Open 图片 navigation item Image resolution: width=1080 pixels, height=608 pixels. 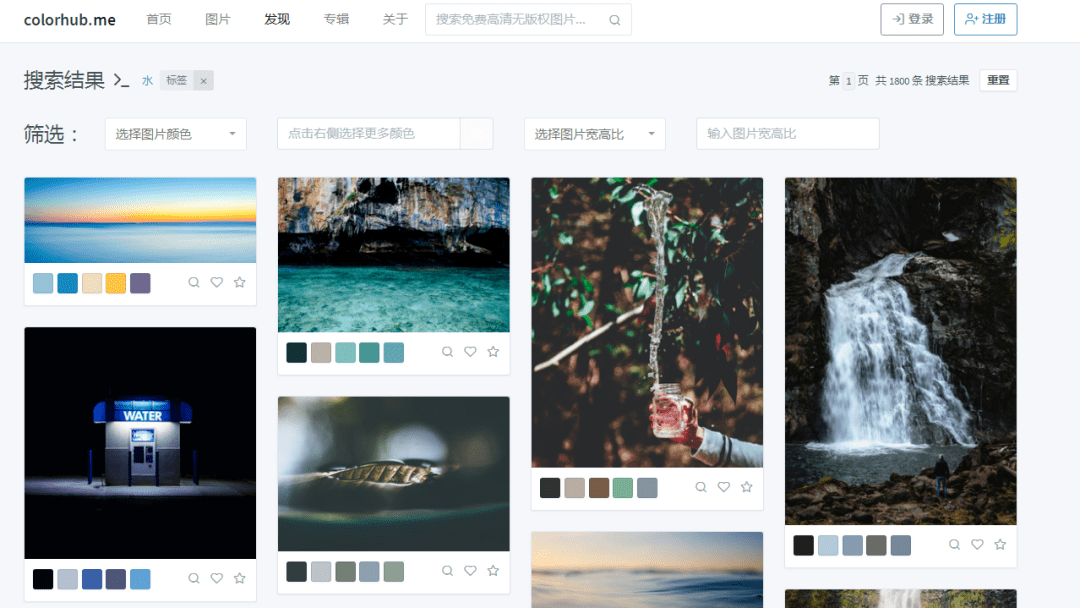[x=218, y=19]
